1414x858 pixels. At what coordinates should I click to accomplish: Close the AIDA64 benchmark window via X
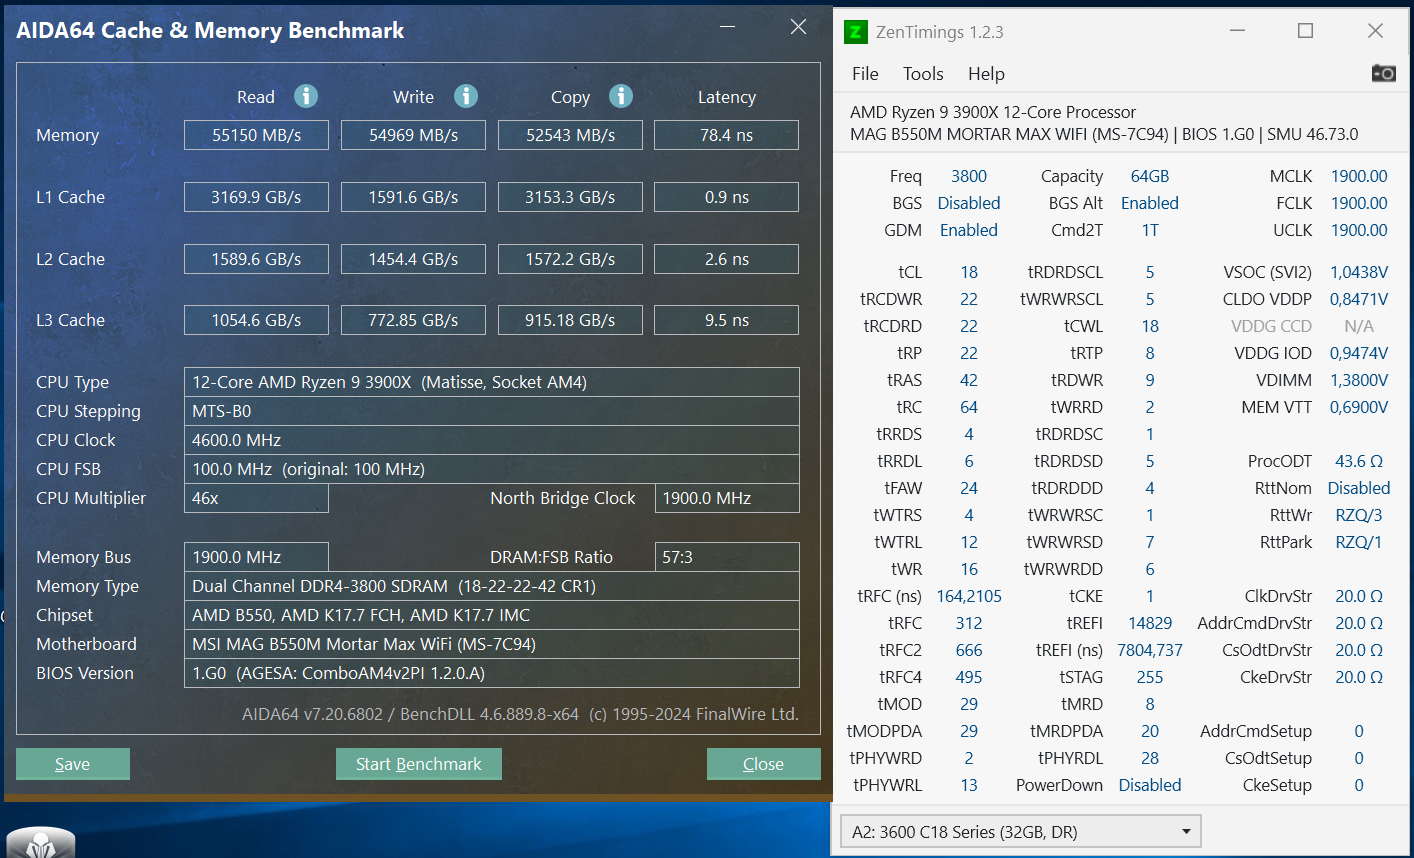[x=798, y=27]
